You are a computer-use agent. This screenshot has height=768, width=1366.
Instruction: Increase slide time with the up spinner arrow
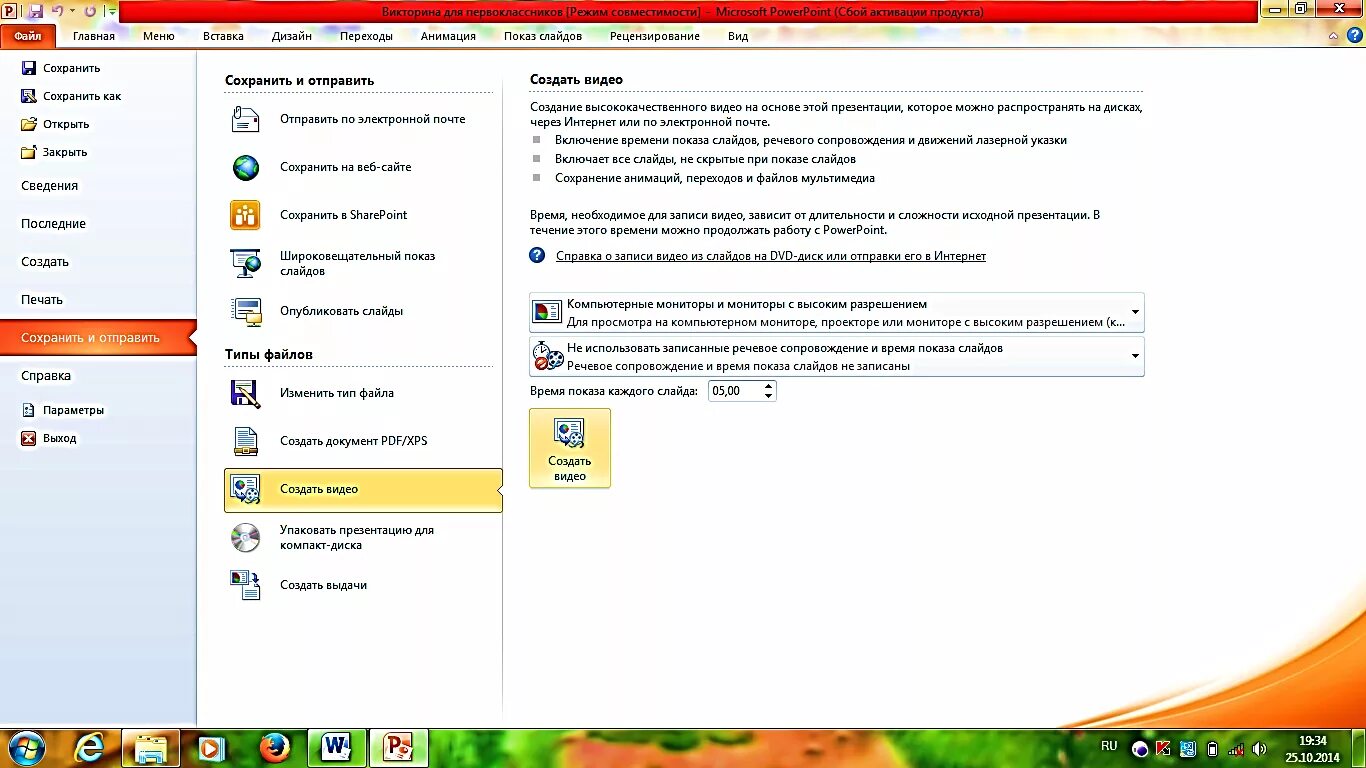tap(768, 386)
